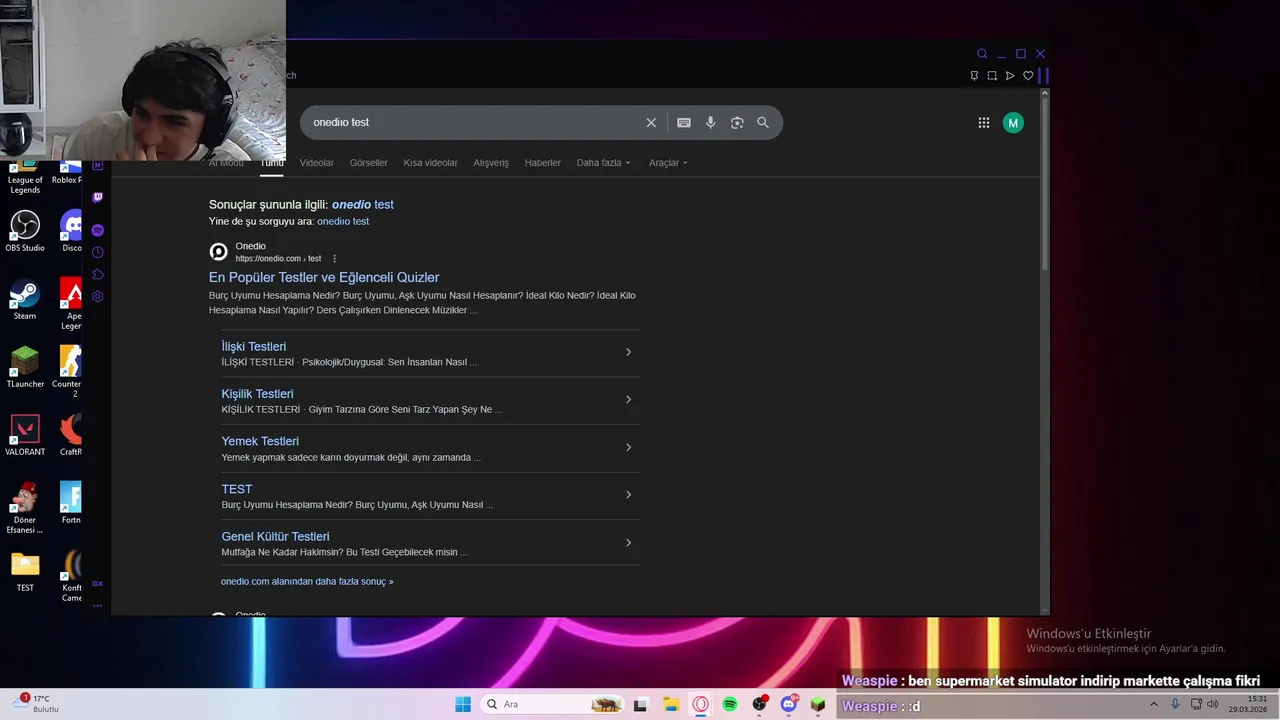Image resolution: width=1280 pixels, height=720 pixels.
Task: Launch Steam desktop shortcut
Action: 25,299
